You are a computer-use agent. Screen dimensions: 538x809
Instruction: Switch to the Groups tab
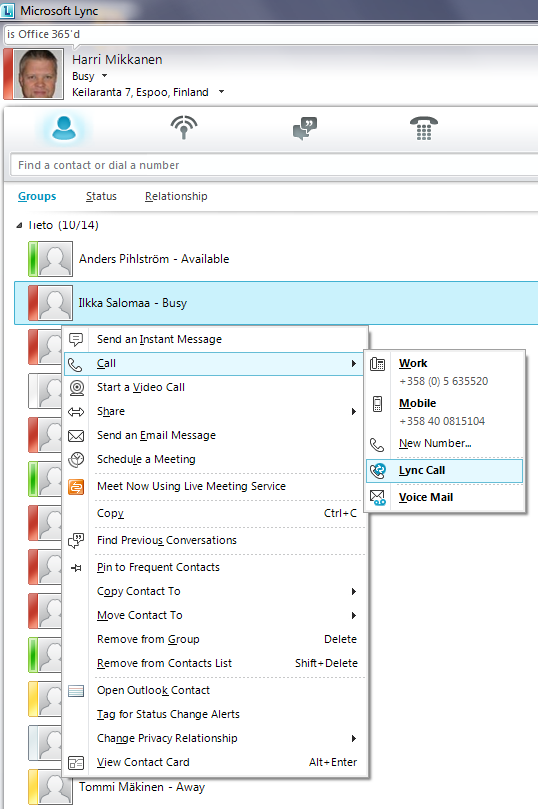coord(37,196)
